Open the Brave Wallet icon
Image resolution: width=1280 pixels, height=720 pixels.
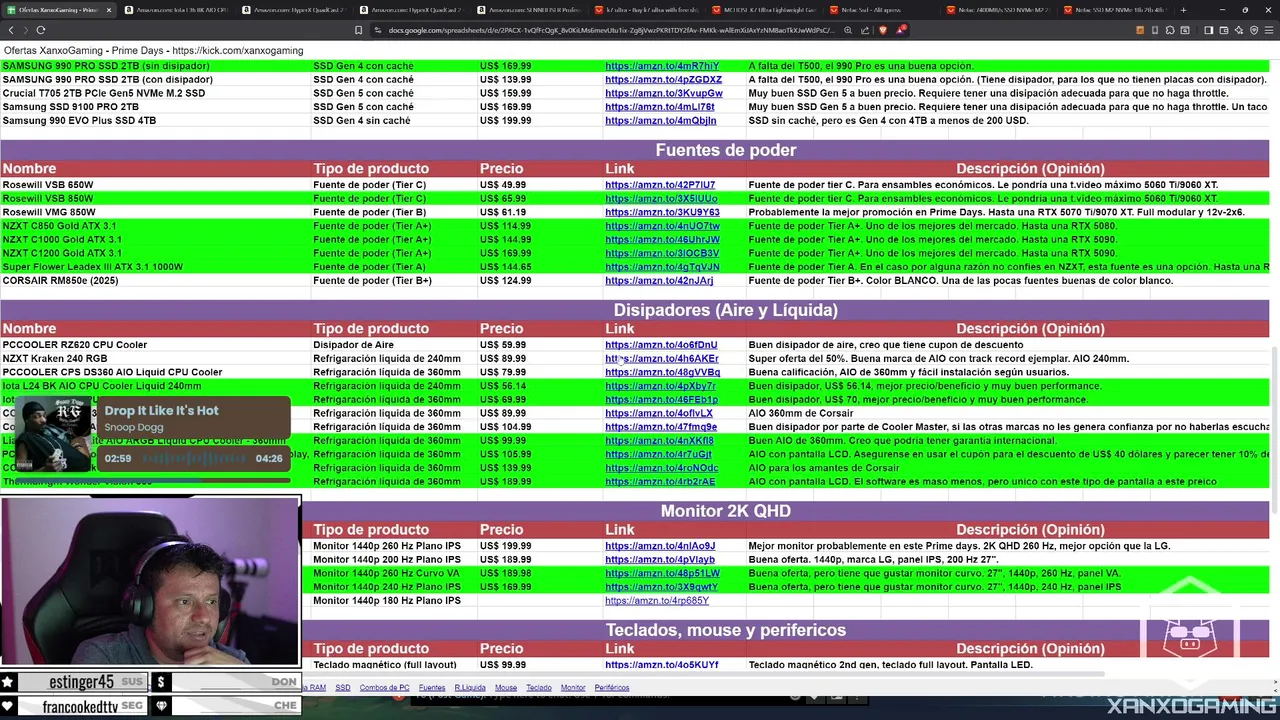coord(1224,30)
